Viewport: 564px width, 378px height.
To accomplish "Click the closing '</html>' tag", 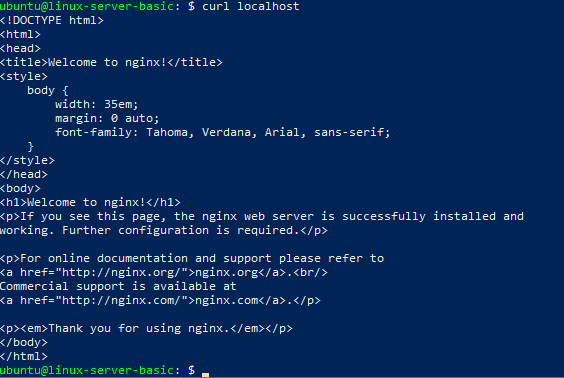I will 24,356.
